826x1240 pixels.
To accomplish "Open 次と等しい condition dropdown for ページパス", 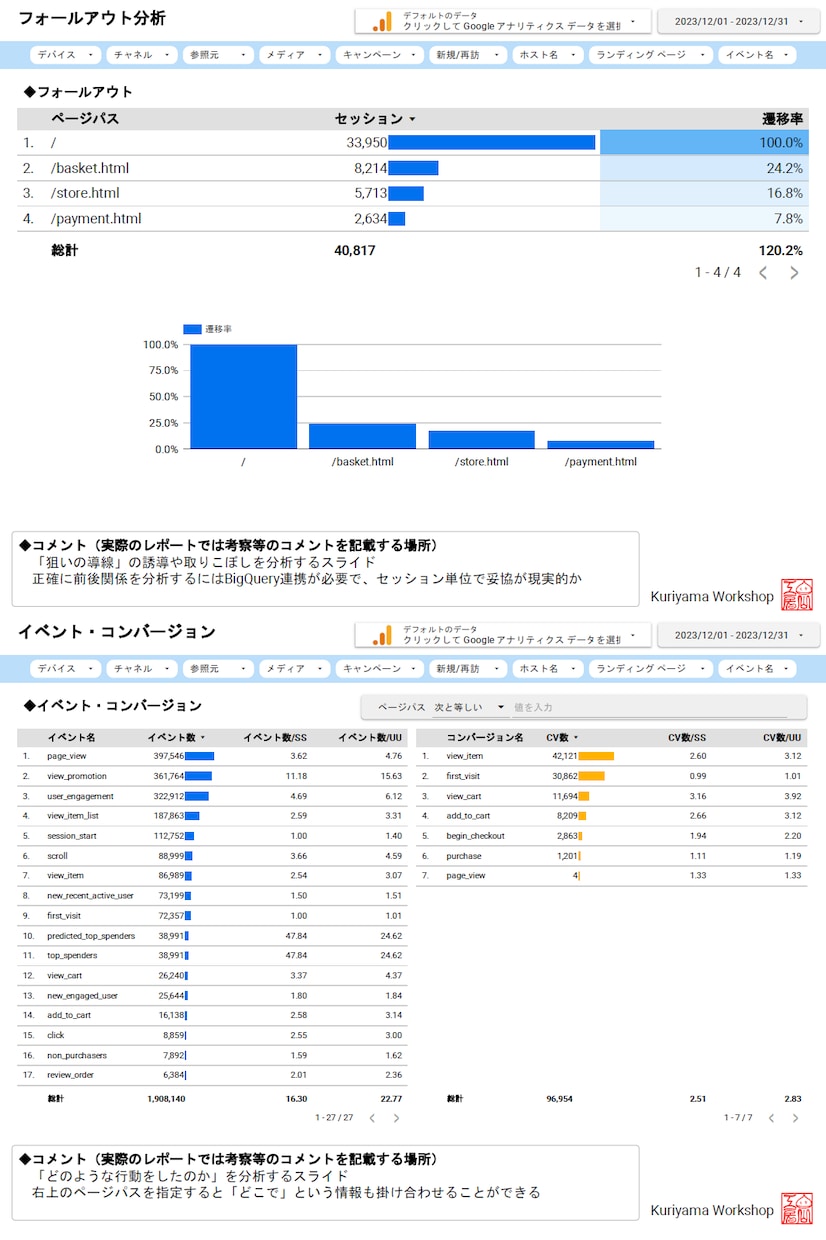I will 469,707.
